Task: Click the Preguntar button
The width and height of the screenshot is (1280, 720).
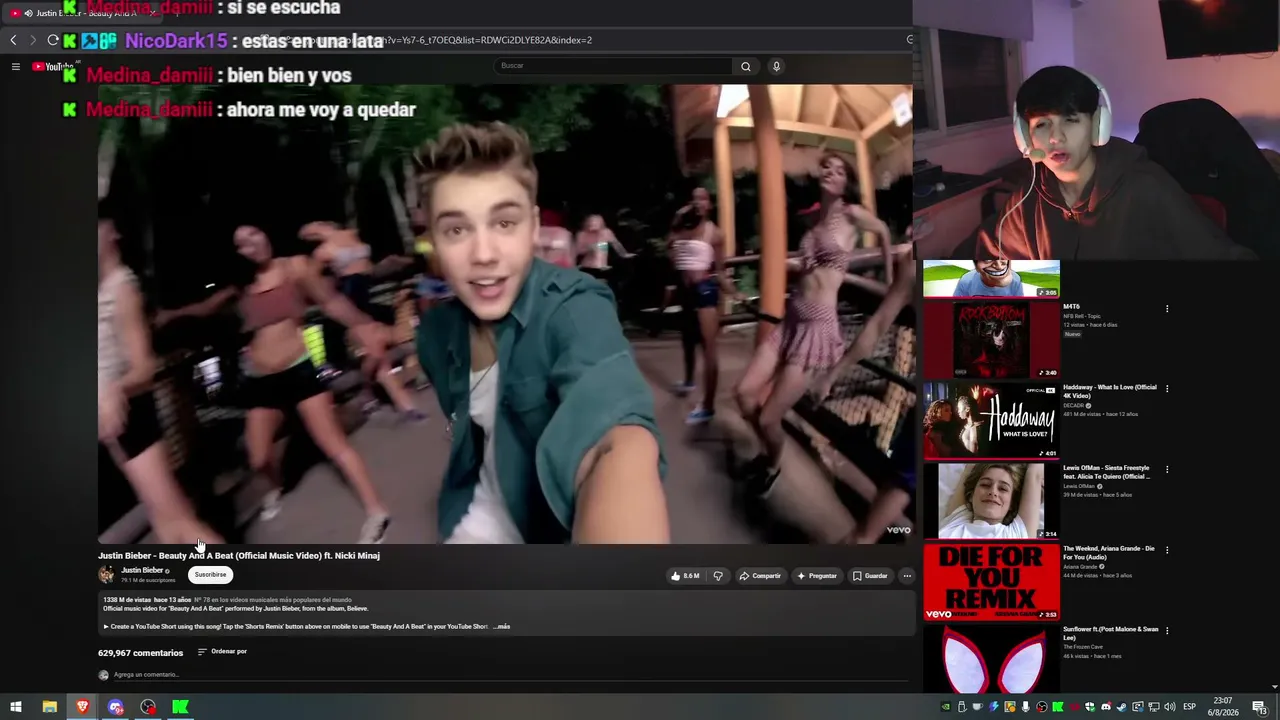Action: pyautogui.click(x=817, y=576)
